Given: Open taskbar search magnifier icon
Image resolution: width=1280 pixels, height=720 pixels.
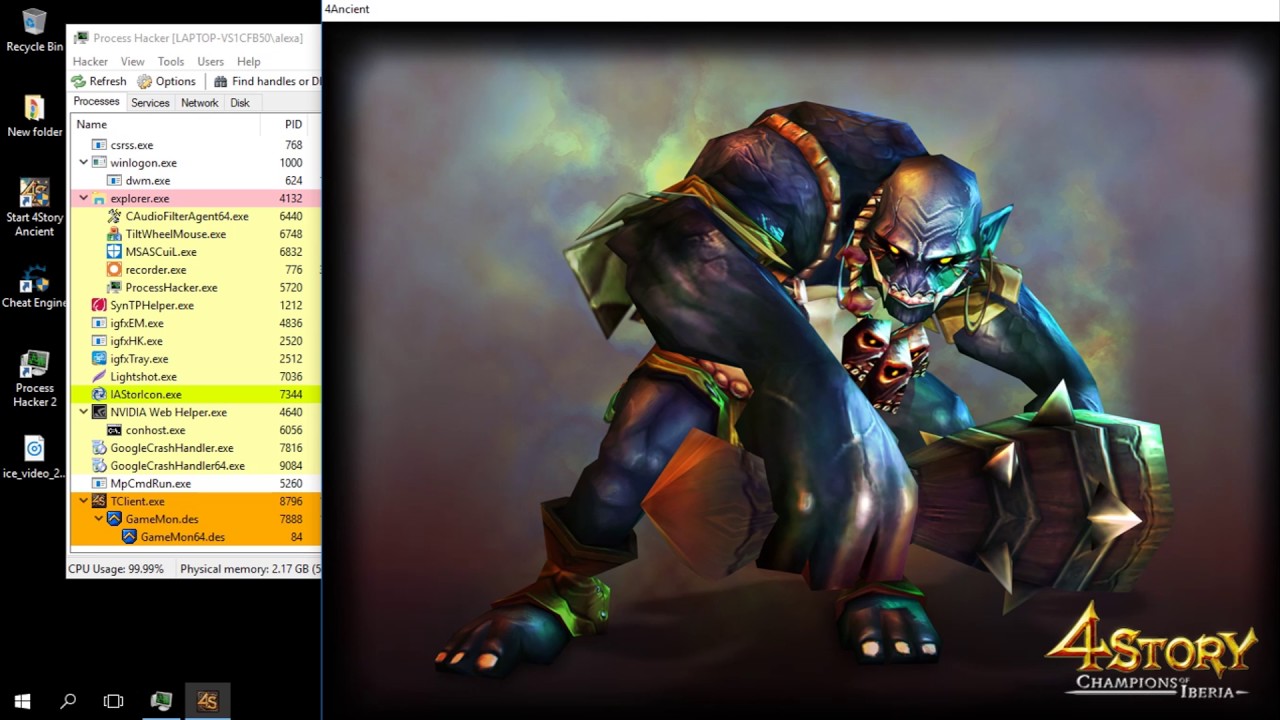Looking at the screenshot, I should pos(68,701).
